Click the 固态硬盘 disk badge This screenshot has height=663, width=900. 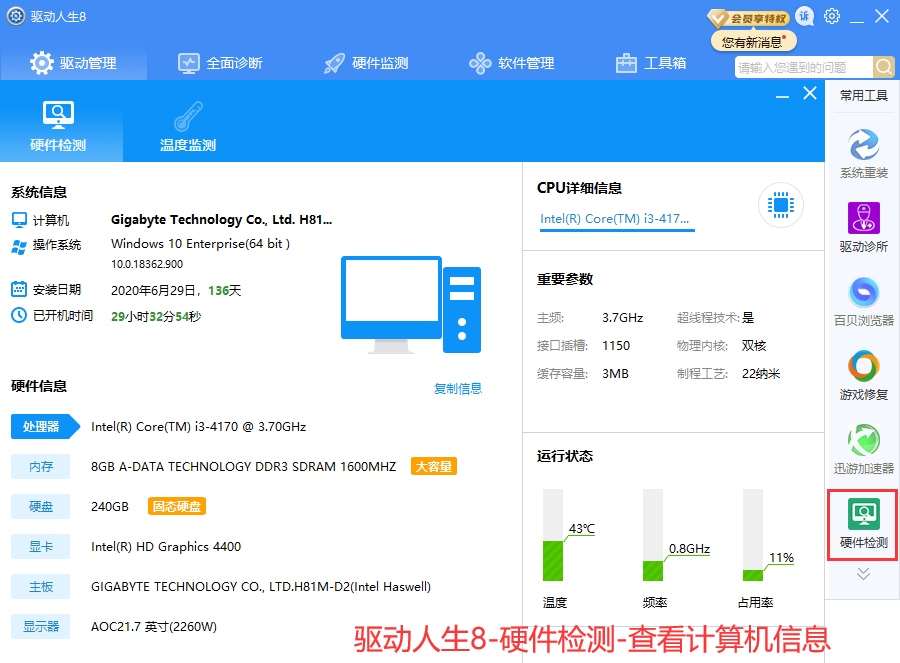tap(177, 506)
